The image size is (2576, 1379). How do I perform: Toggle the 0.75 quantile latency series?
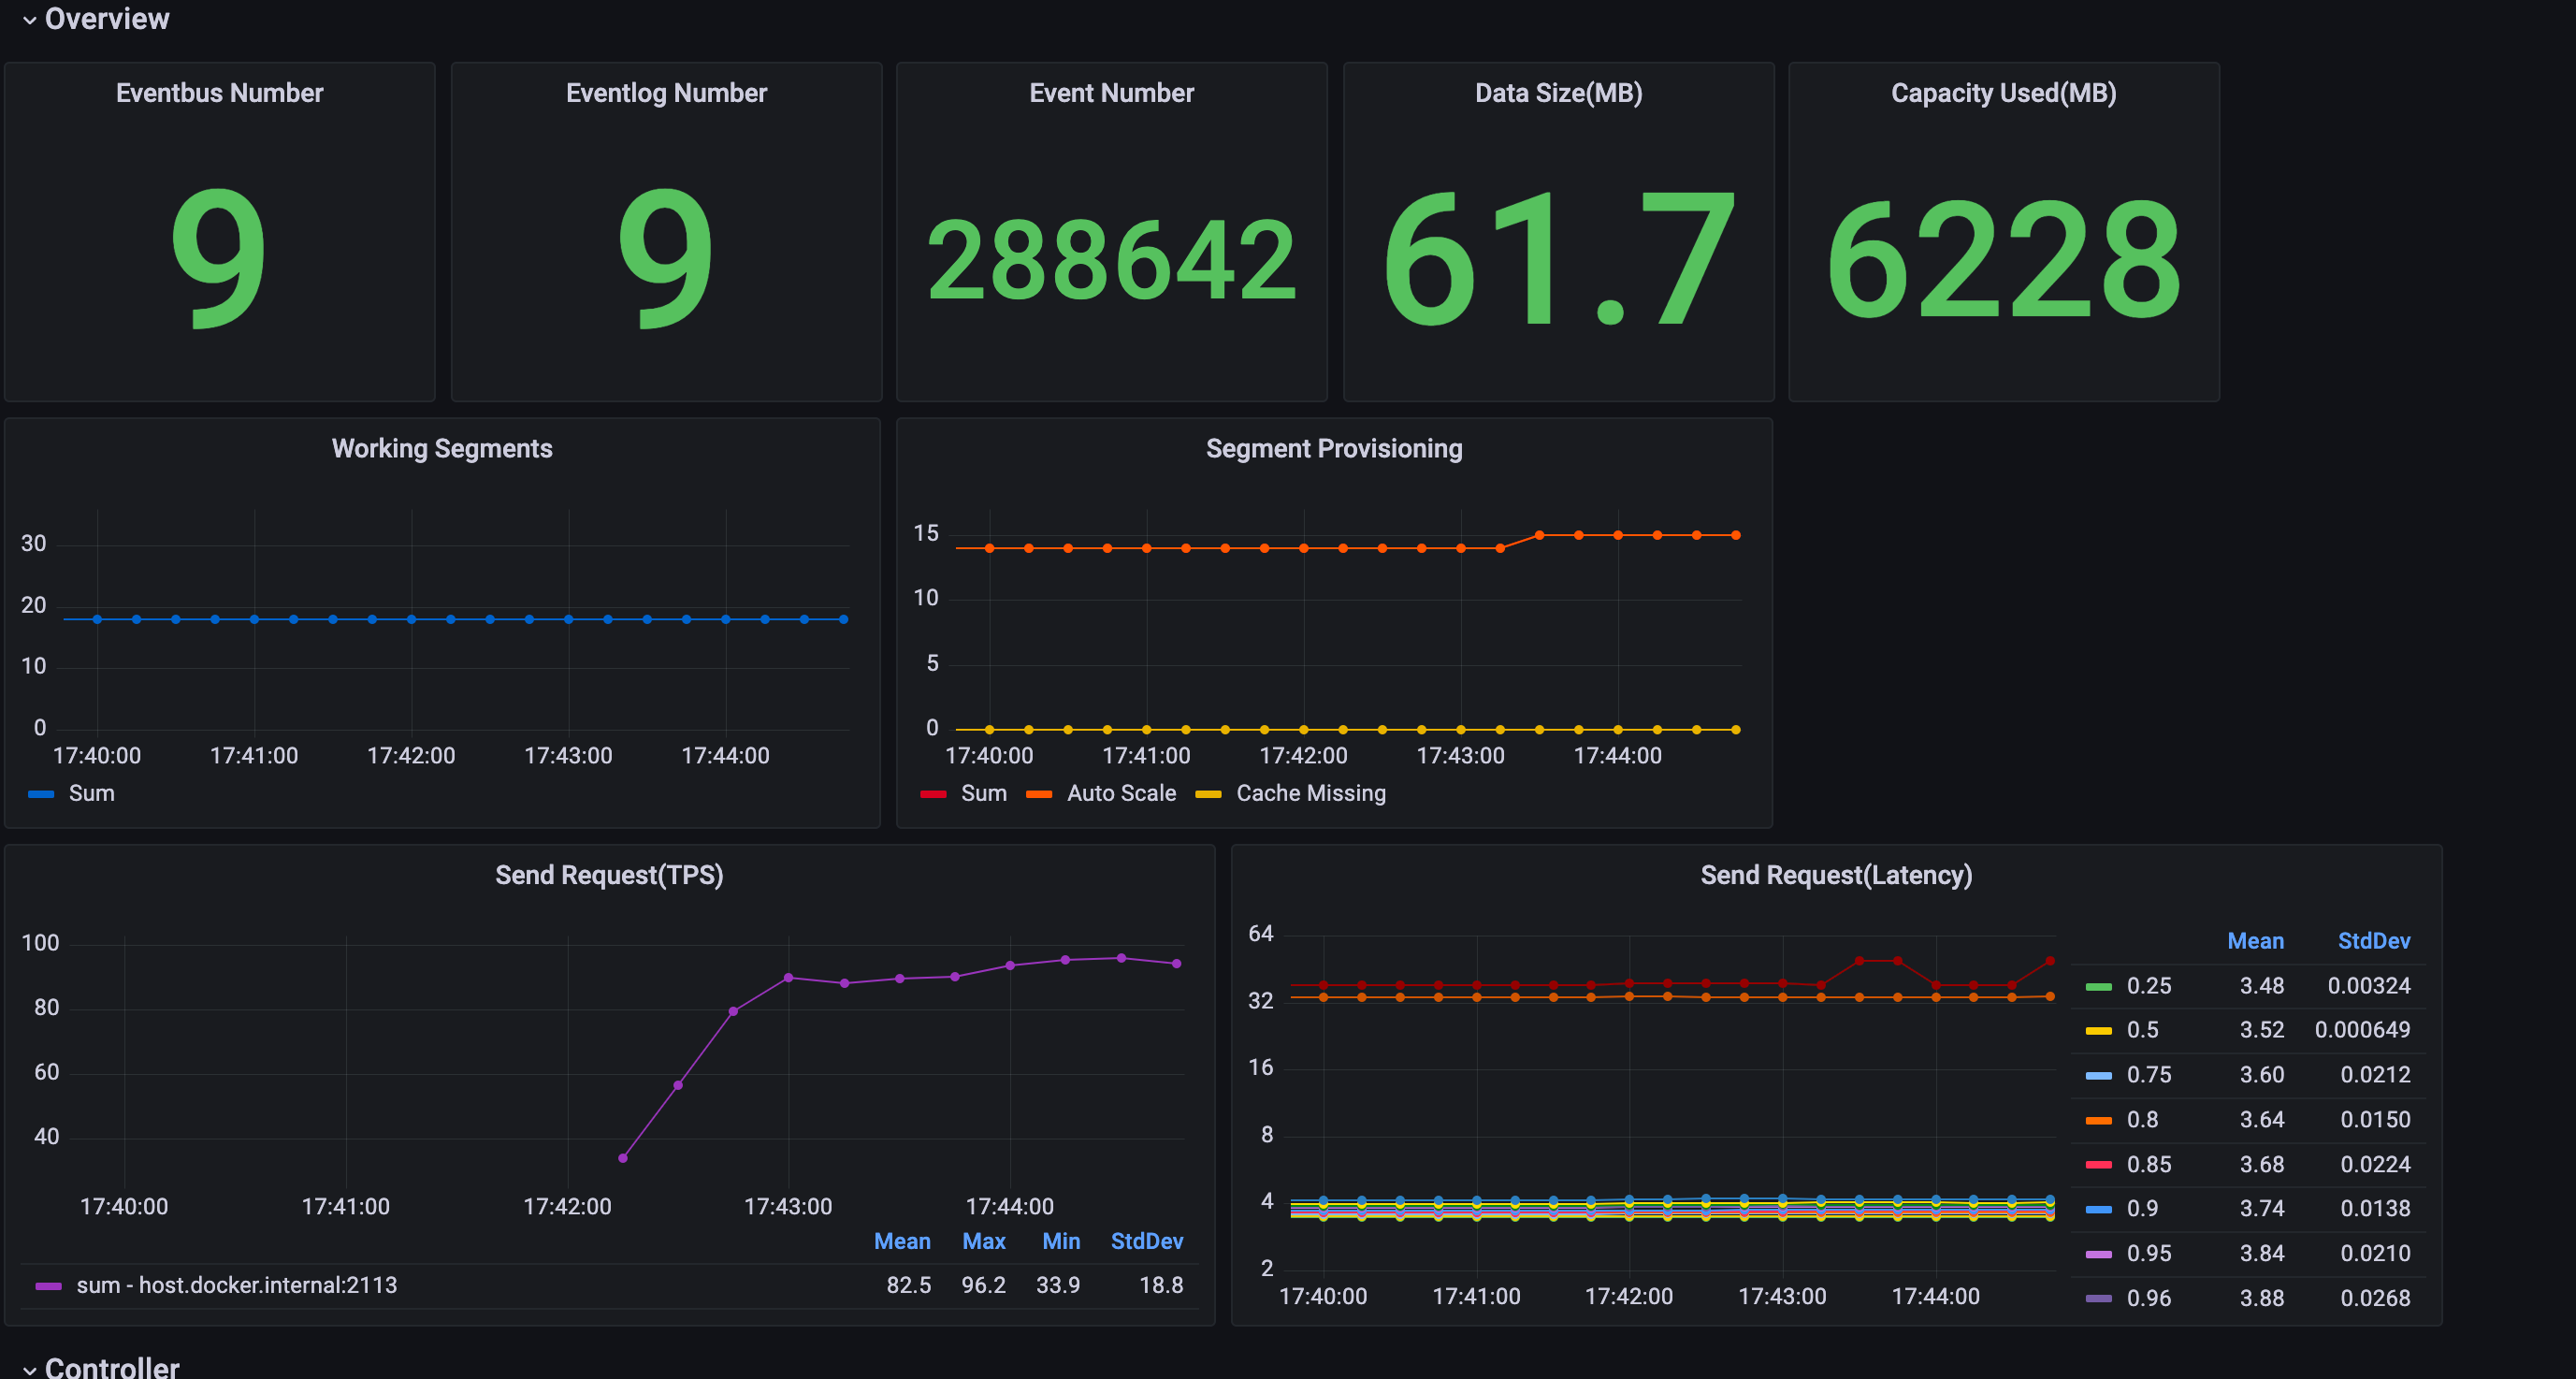(2149, 1075)
